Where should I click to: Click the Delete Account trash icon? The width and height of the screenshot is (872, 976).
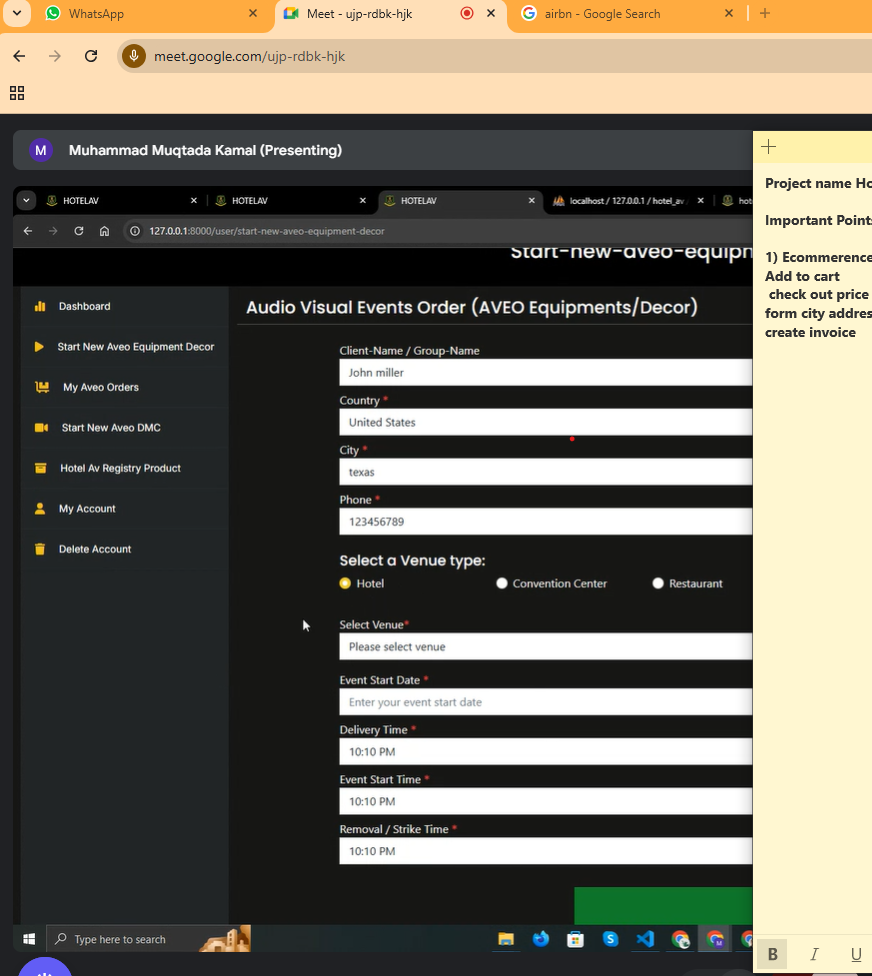40,549
